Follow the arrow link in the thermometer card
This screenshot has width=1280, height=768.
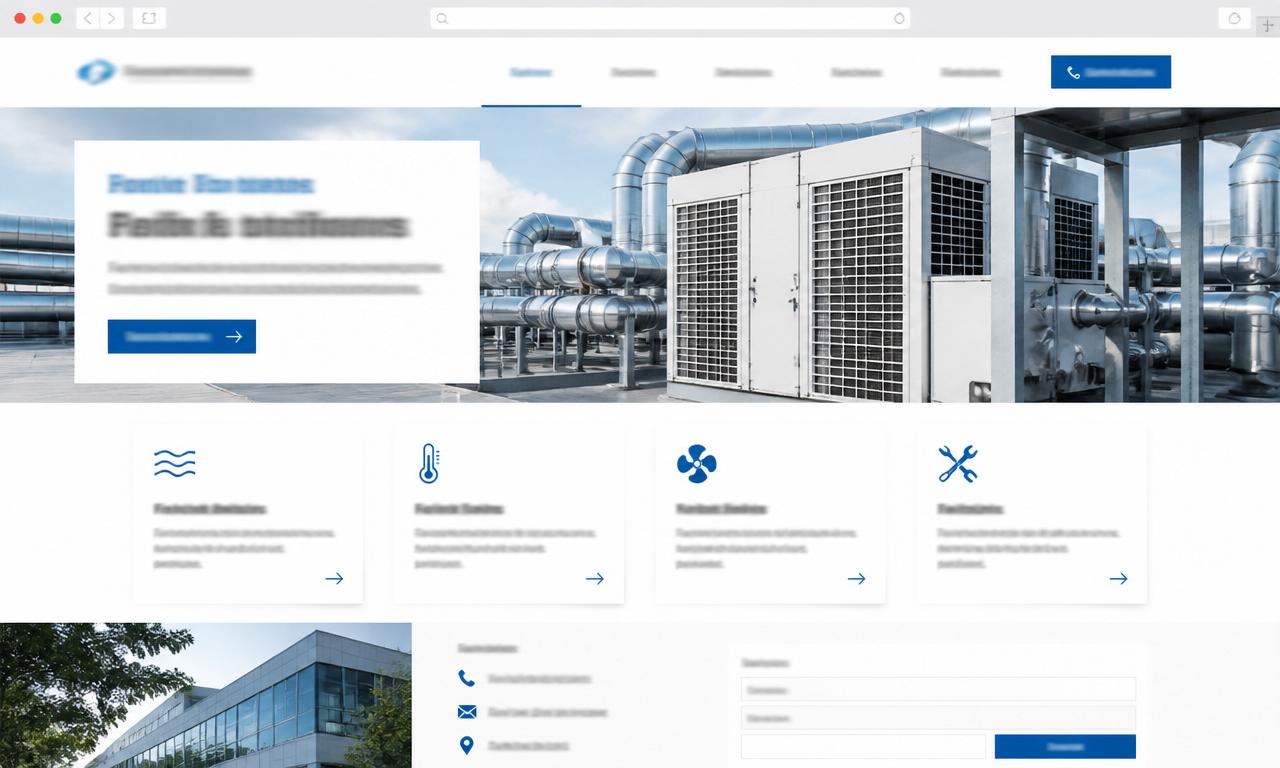tap(595, 578)
